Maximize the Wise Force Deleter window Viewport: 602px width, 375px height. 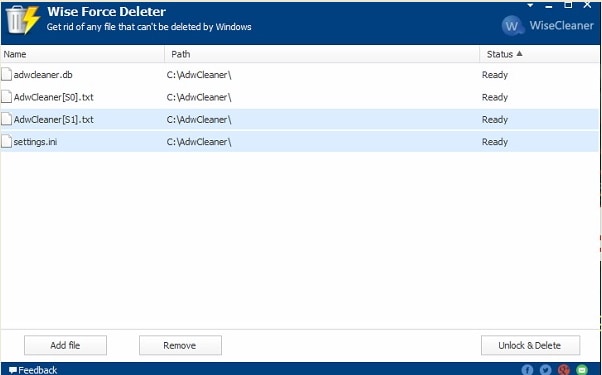tap(568, 5)
